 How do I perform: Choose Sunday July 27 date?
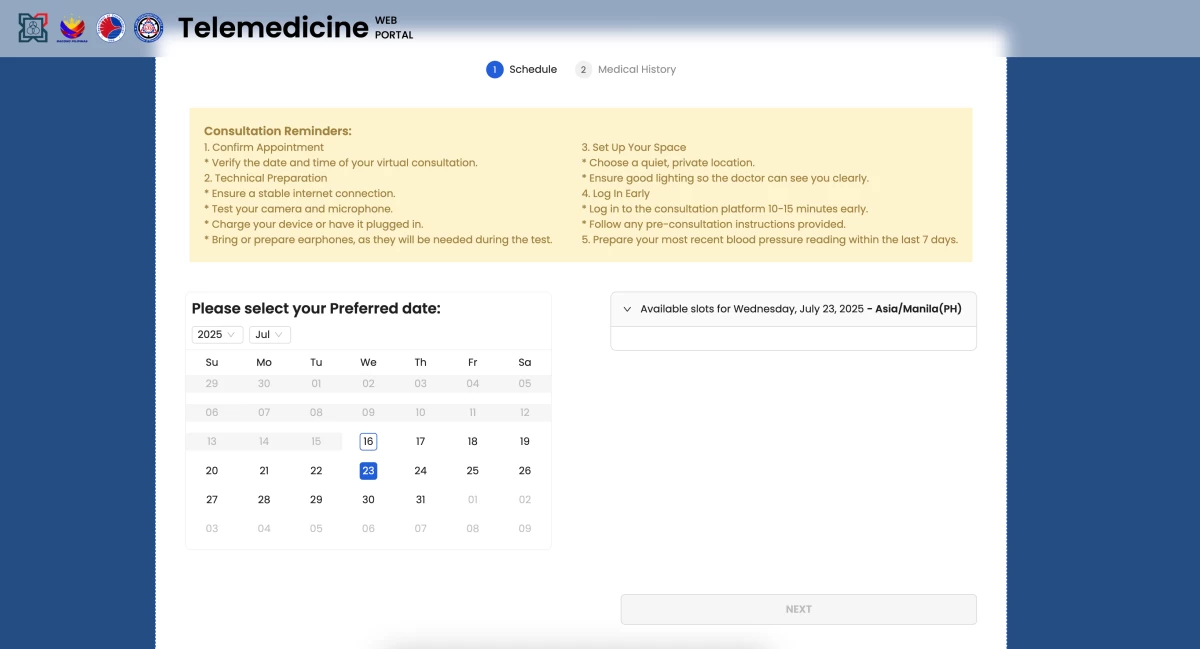212,499
